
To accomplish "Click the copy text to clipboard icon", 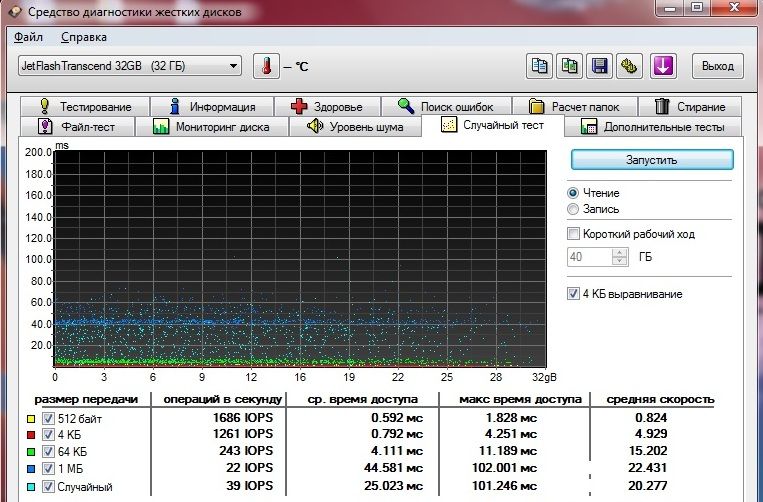I will (x=540, y=67).
